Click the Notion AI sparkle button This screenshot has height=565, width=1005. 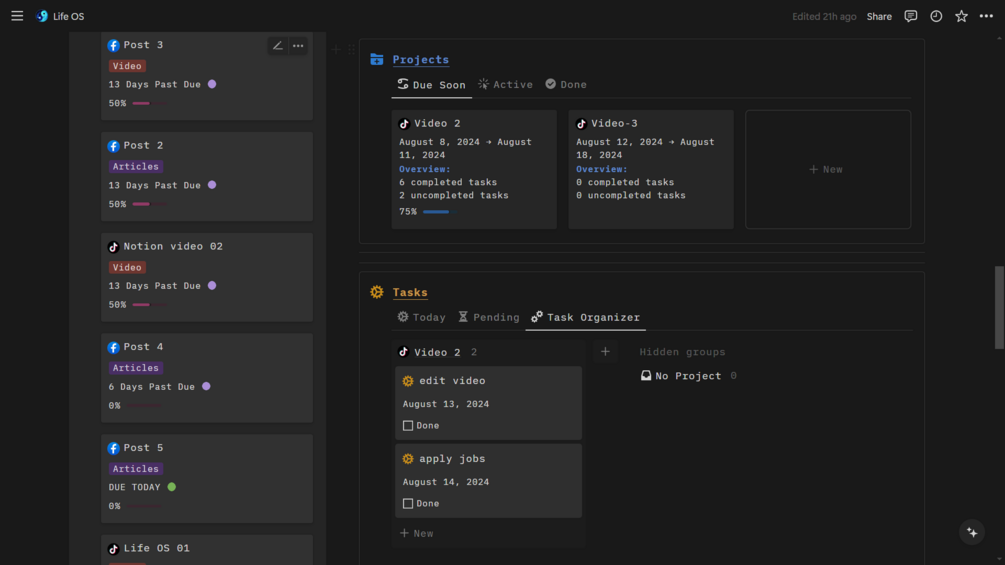[x=972, y=533]
